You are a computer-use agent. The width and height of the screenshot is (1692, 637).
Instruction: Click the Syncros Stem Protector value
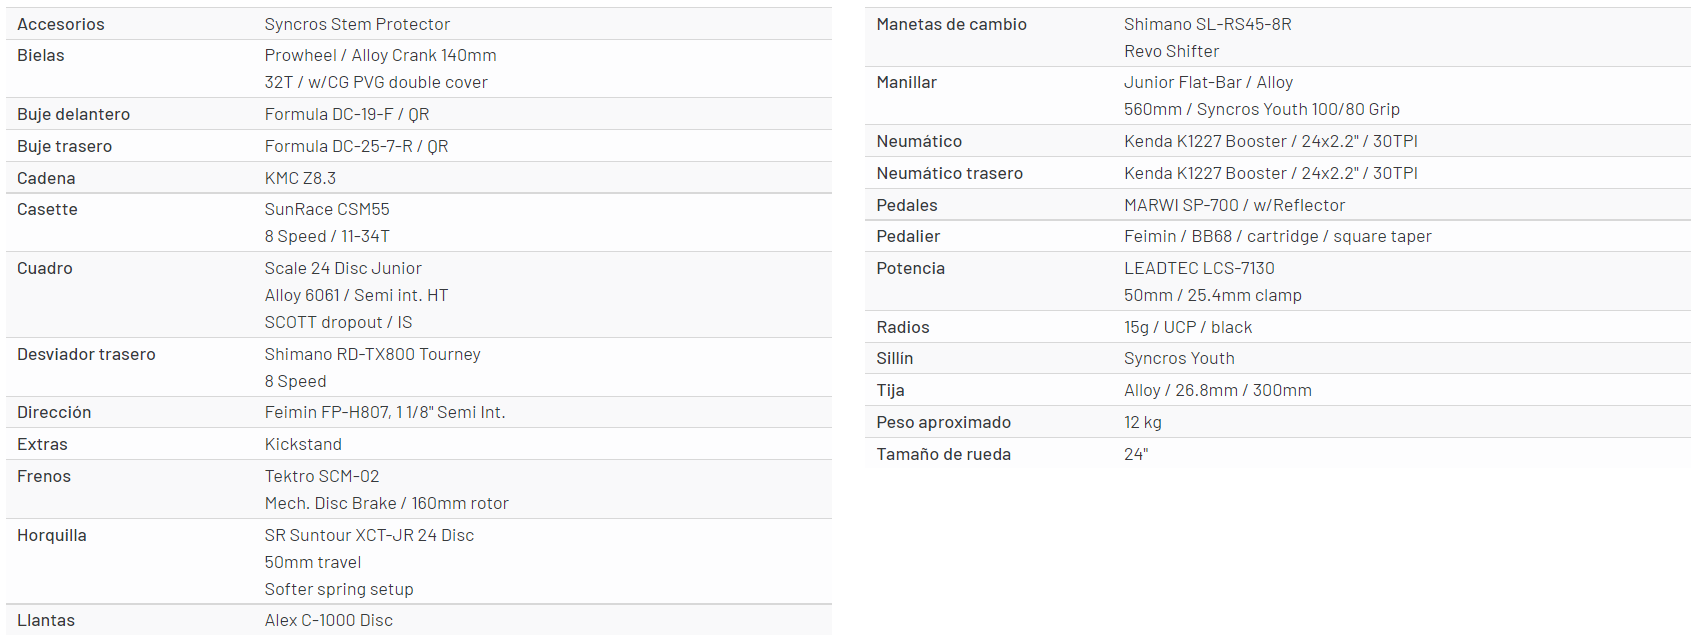pyautogui.click(x=357, y=24)
